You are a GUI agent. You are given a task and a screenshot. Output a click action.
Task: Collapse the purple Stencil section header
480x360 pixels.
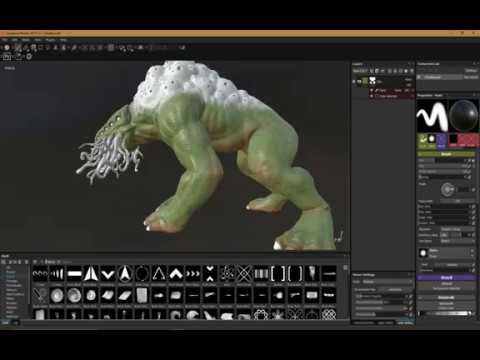pos(446,277)
